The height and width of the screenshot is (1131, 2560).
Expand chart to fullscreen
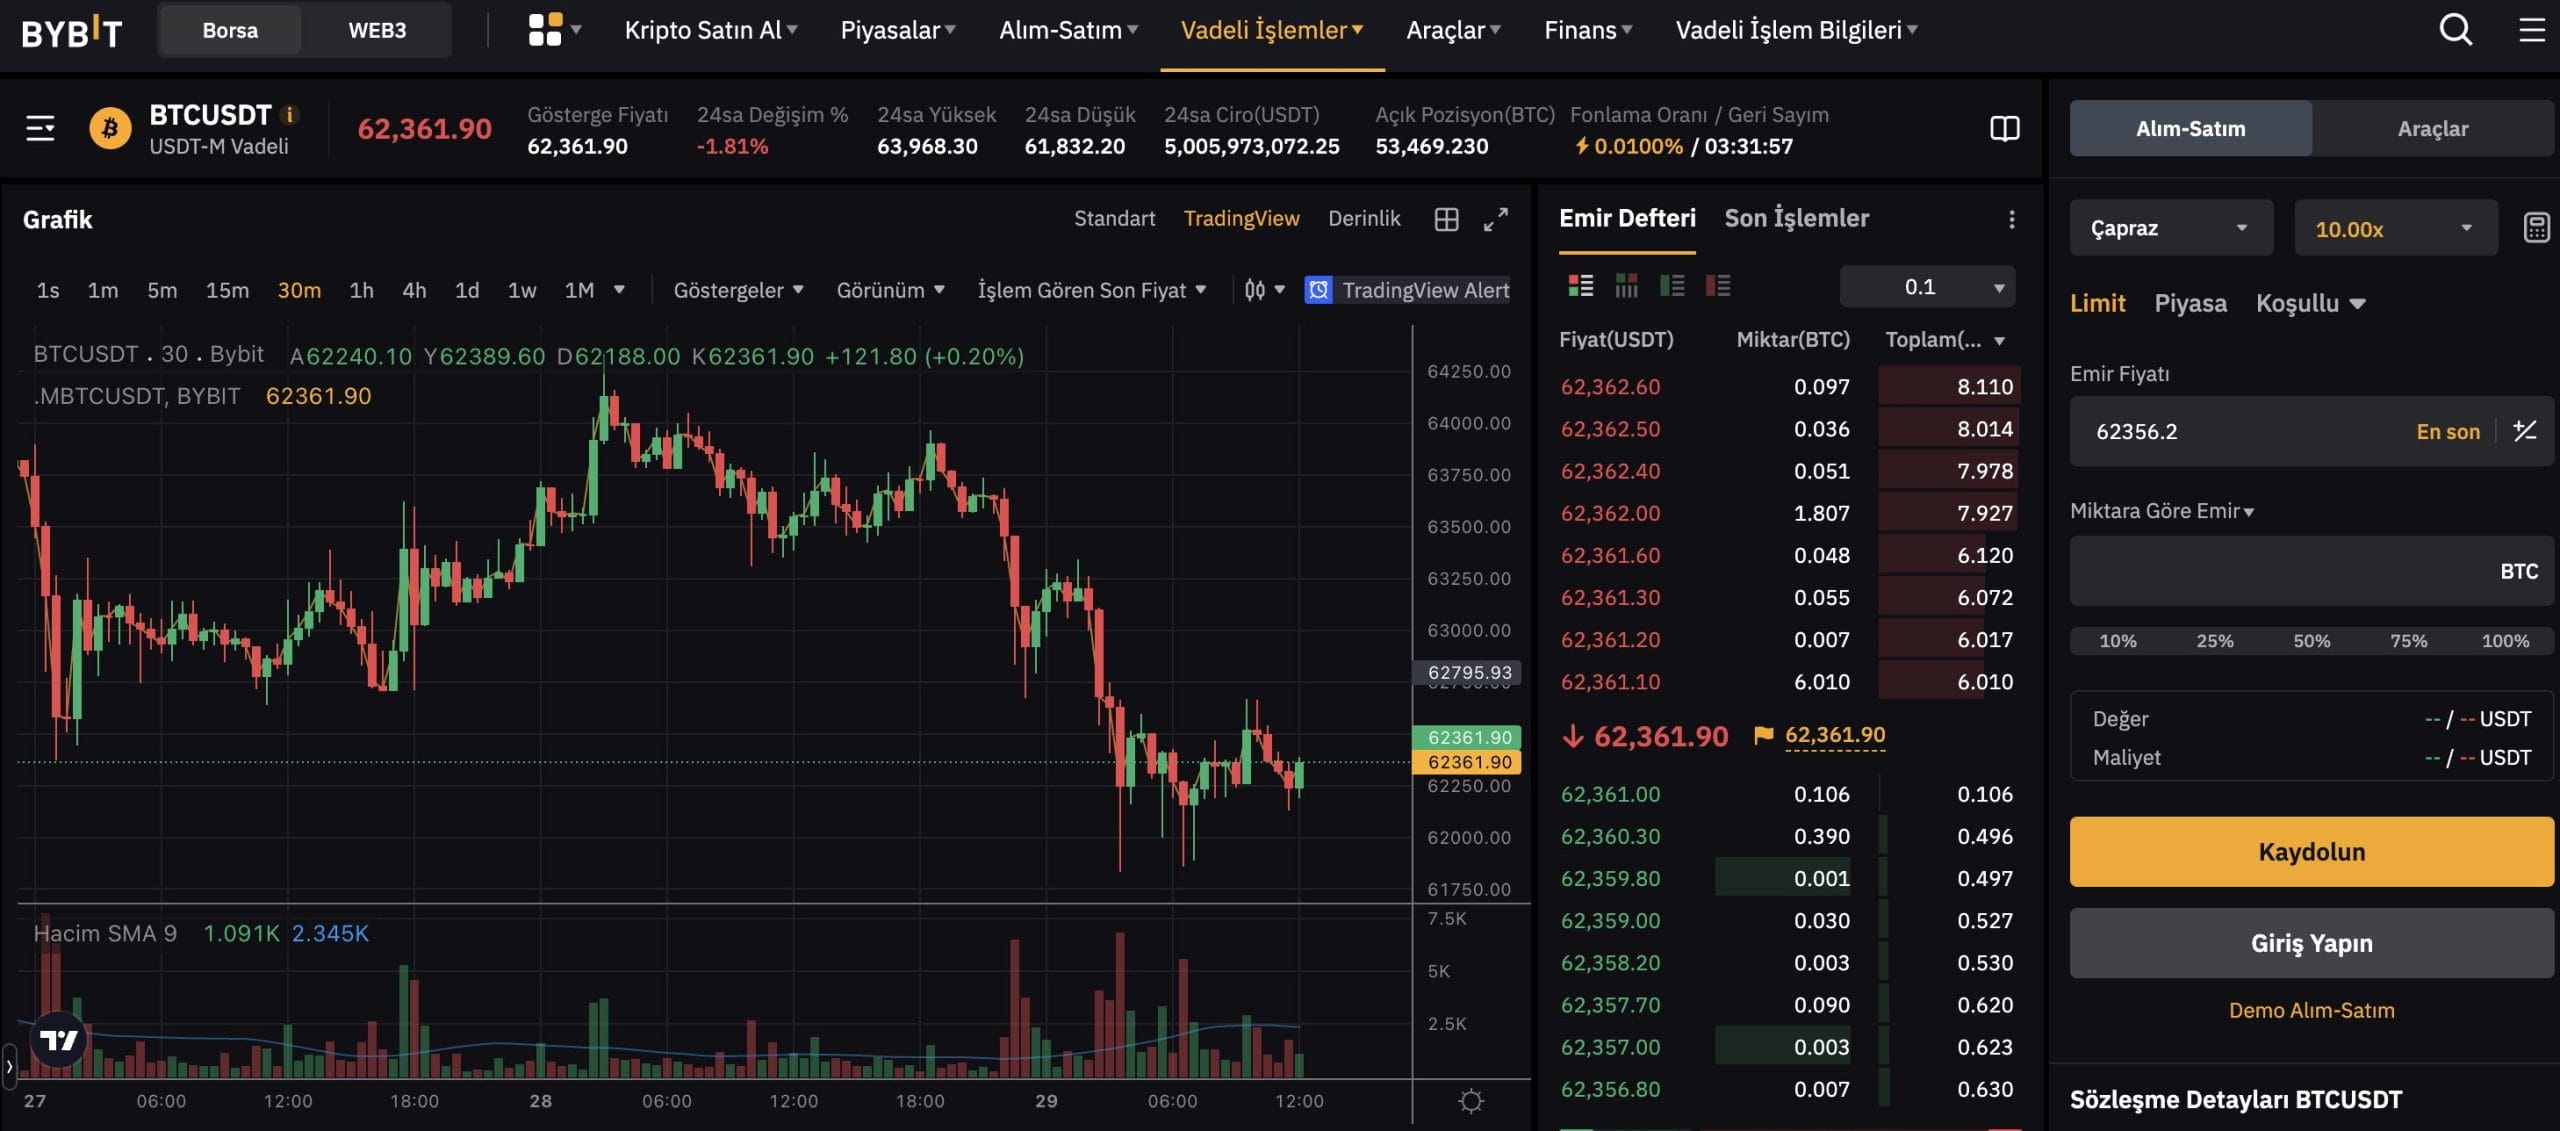click(1495, 219)
